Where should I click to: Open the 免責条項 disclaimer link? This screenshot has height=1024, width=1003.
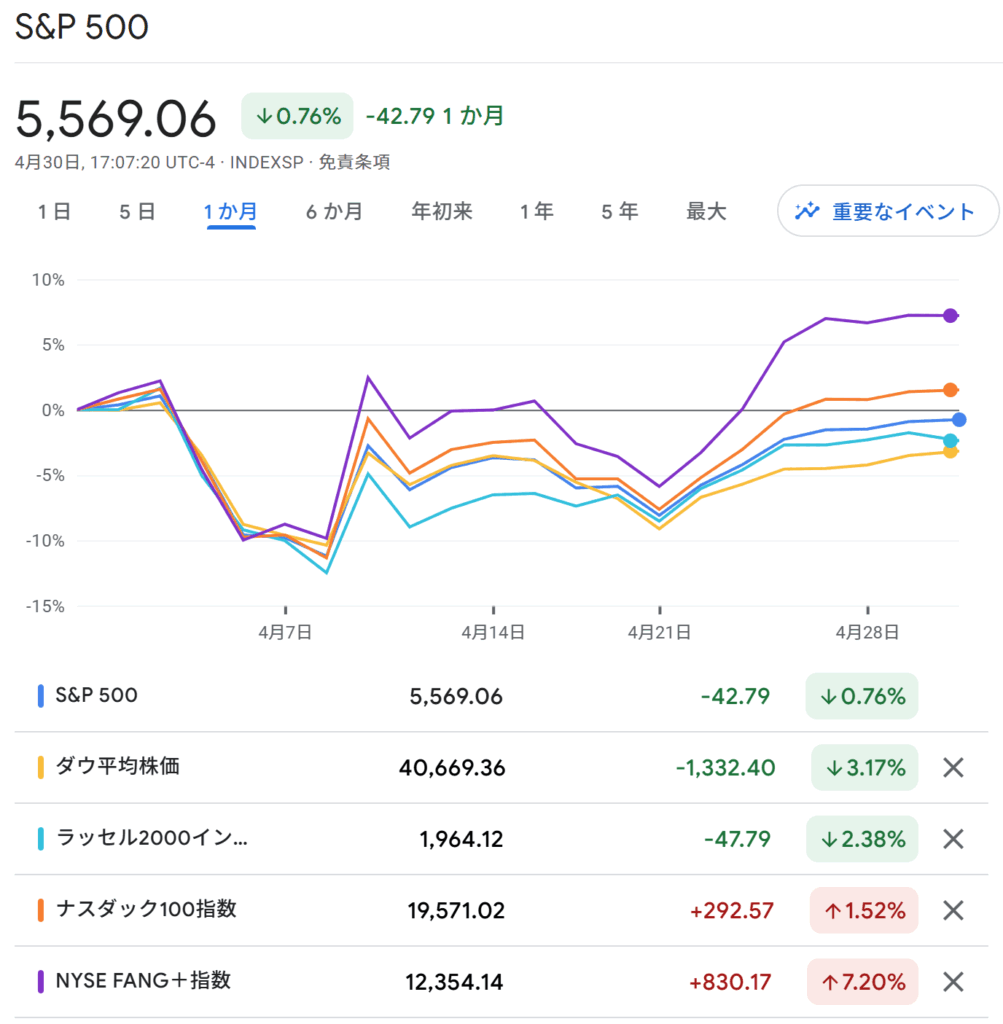point(354,162)
